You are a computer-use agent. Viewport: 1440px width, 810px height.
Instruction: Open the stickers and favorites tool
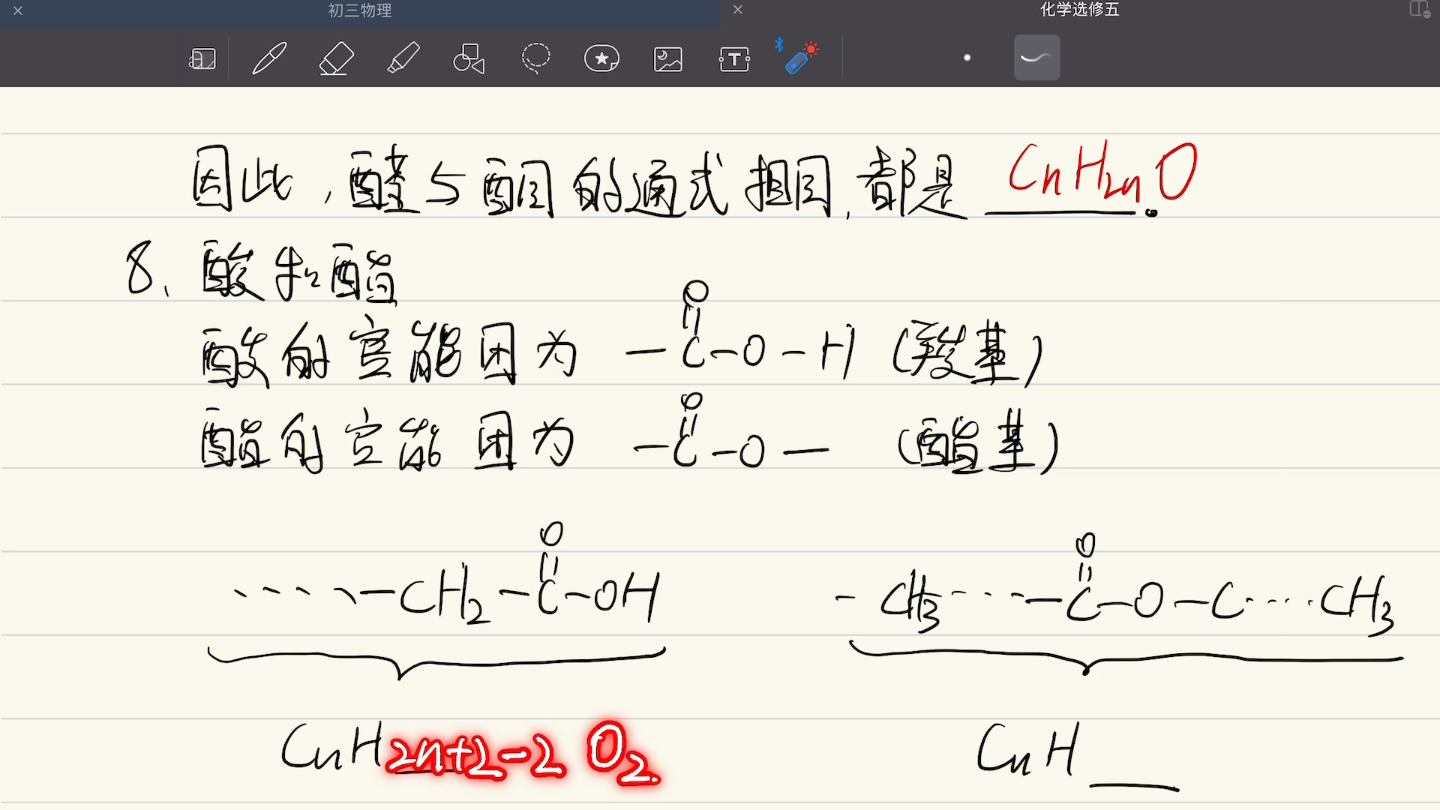pyautogui.click(x=601, y=59)
